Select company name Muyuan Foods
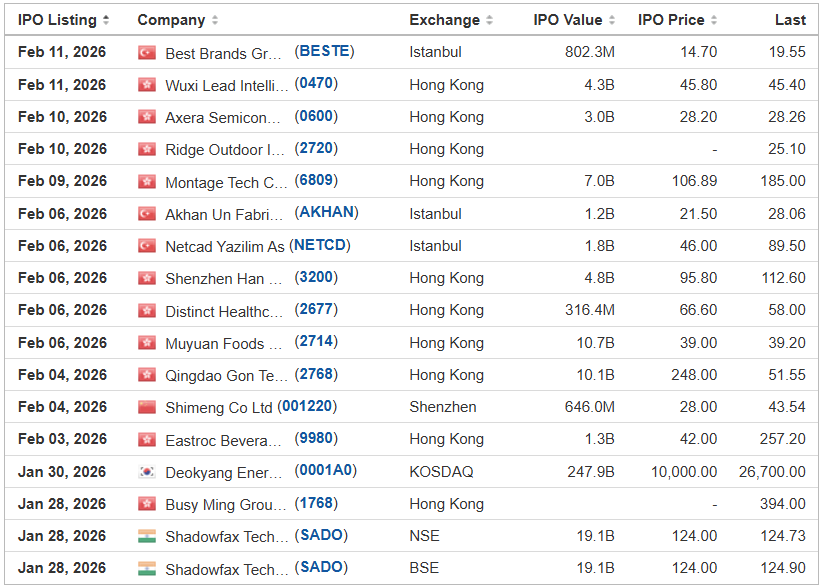Image resolution: width=823 pixels, height=587 pixels. pyautogui.click(x=224, y=343)
